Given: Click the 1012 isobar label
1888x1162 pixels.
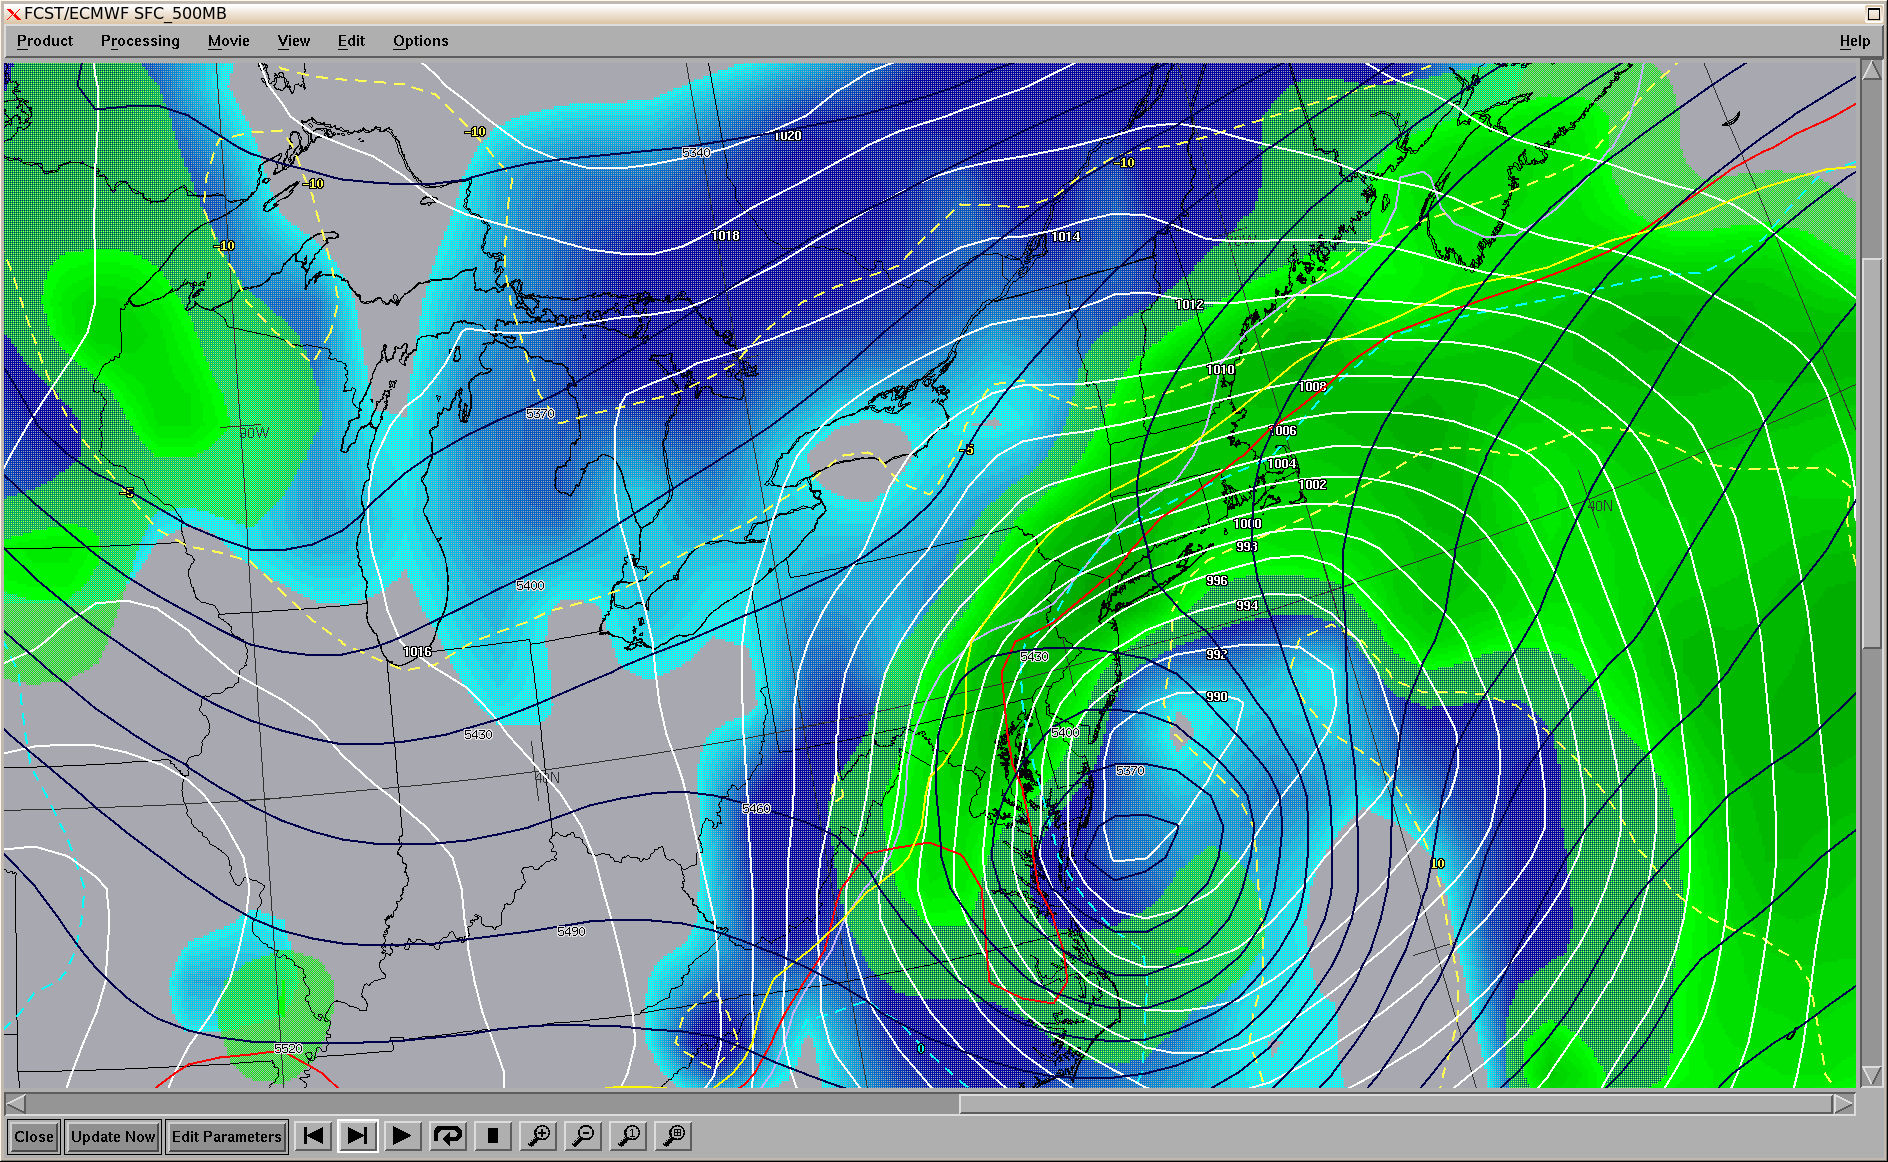Looking at the screenshot, I should (1189, 305).
